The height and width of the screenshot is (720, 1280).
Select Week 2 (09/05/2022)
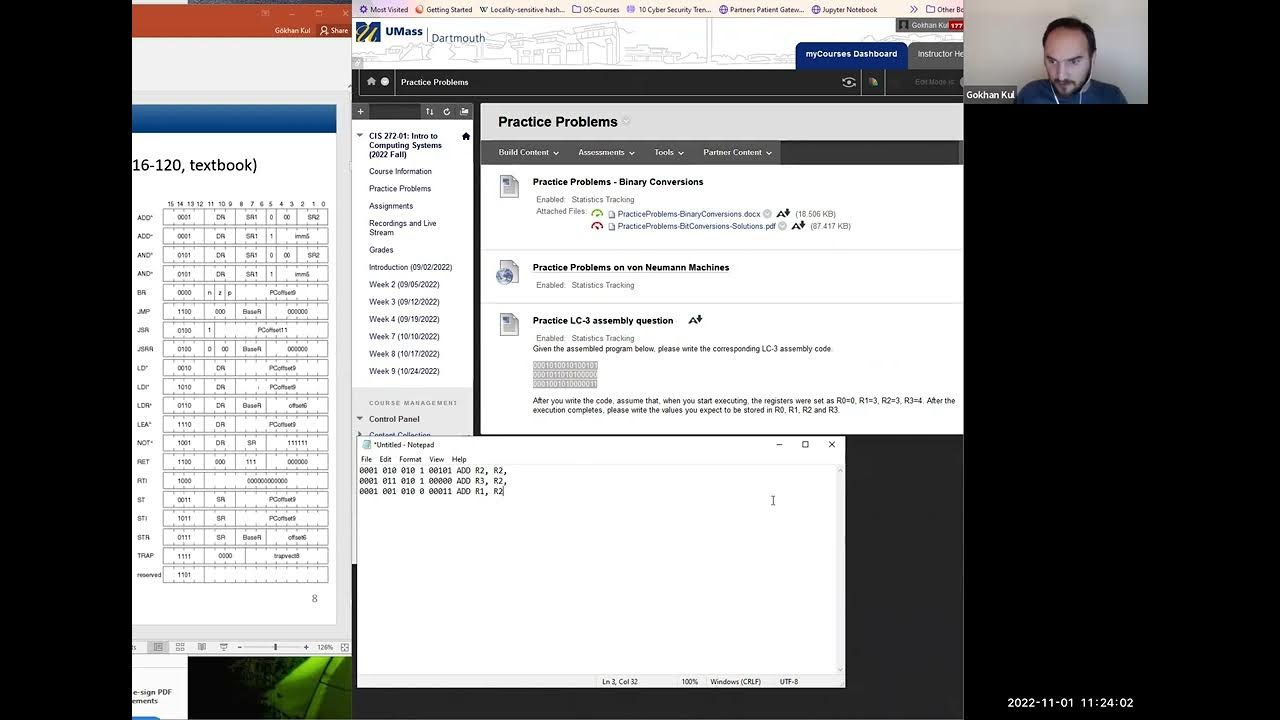(404, 284)
